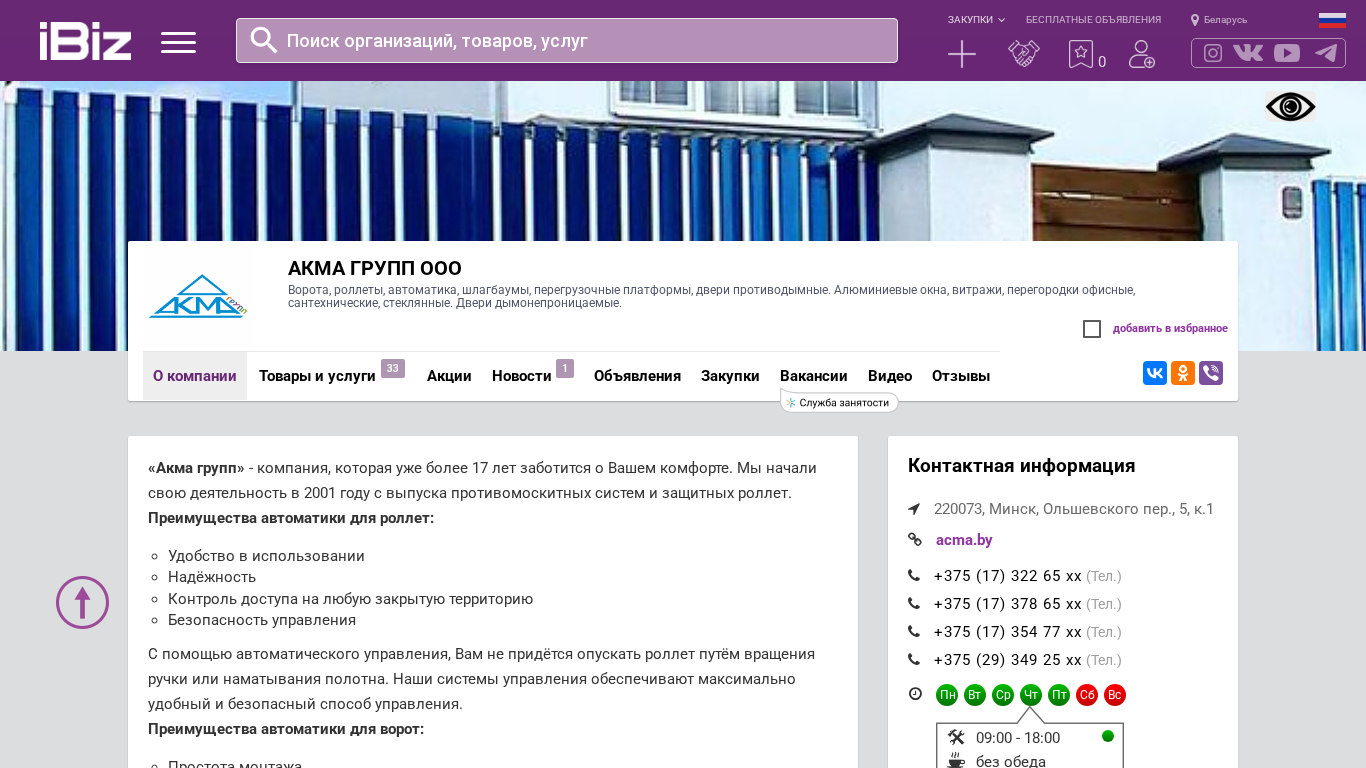The height and width of the screenshot is (768, 1366).
Task: Click the Служба занятости badge
Action: pyautogui.click(x=840, y=402)
